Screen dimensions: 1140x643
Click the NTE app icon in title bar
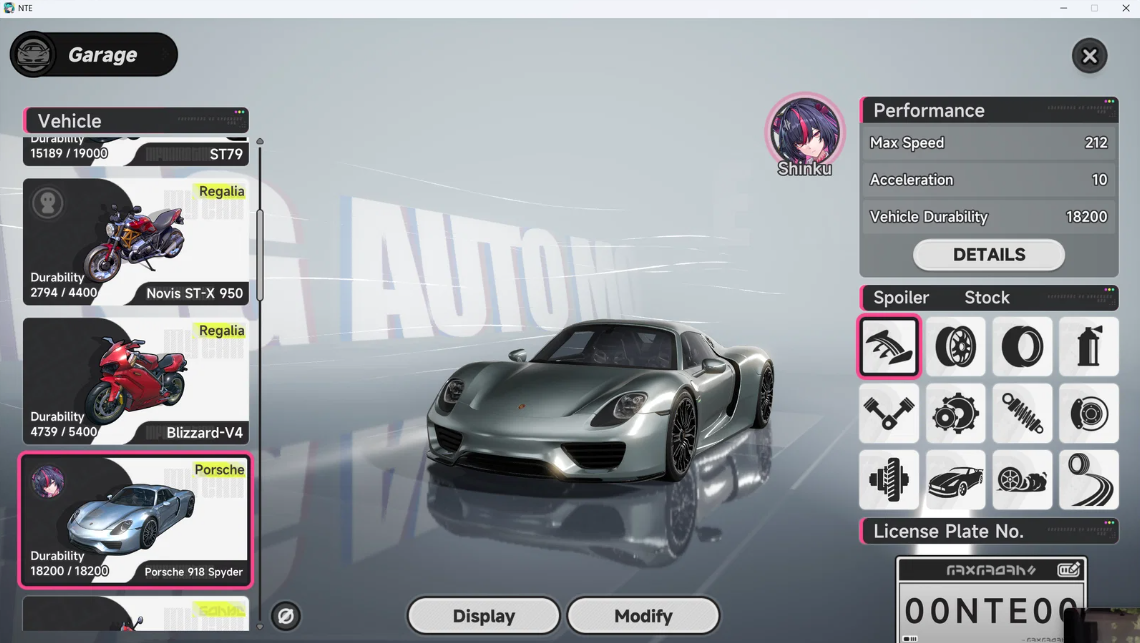click(9, 8)
